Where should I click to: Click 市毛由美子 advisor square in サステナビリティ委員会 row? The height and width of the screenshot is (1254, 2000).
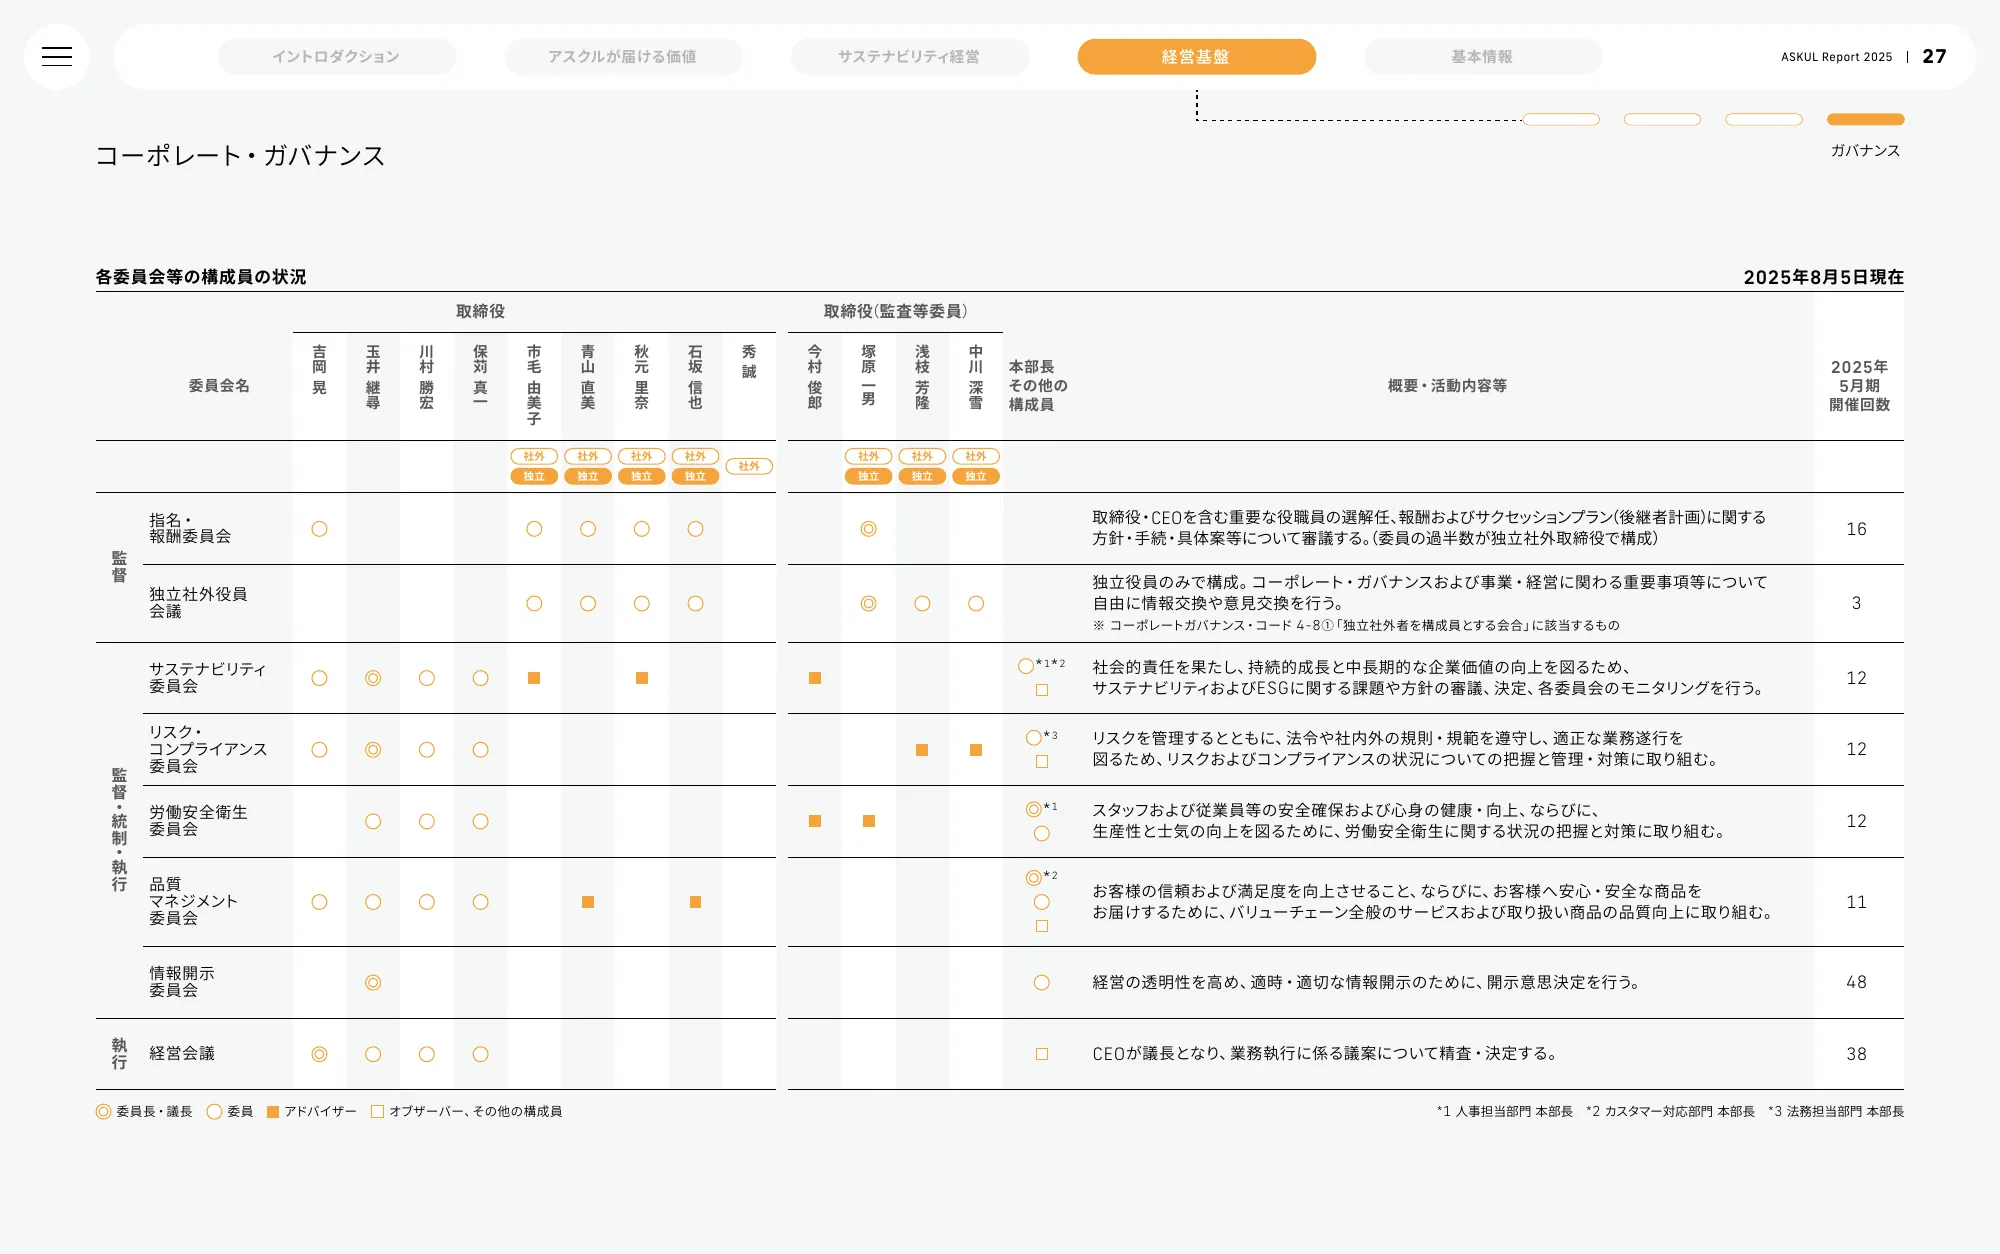534,678
